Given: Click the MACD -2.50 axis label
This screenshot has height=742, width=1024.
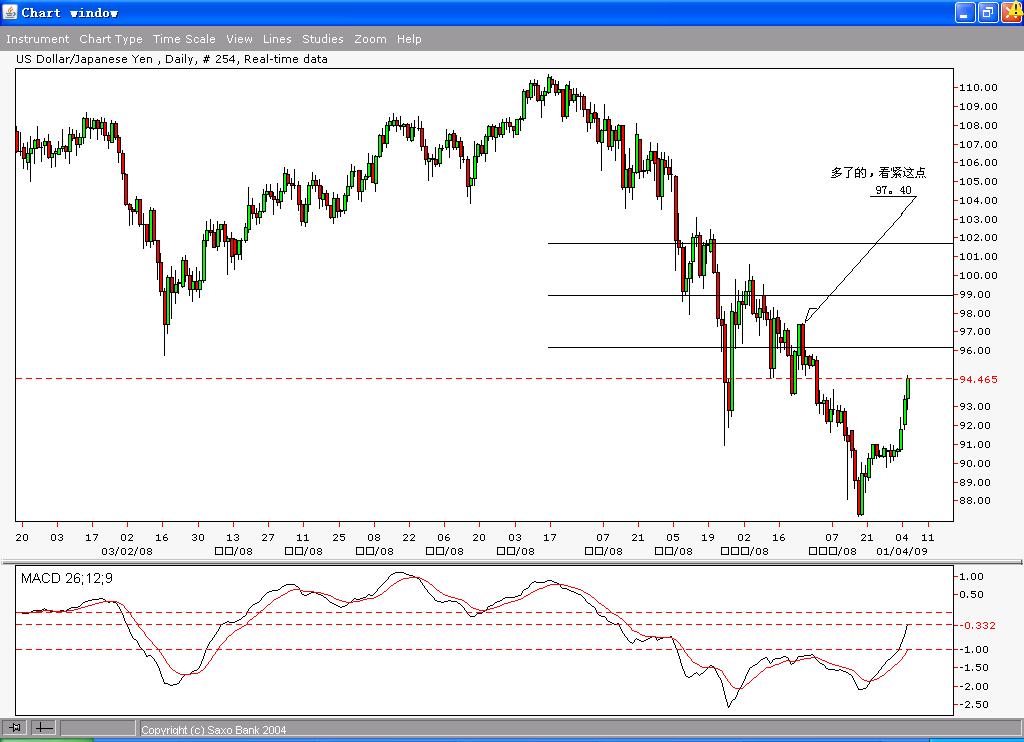Looking at the screenshot, I should click(x=973, y=705).
